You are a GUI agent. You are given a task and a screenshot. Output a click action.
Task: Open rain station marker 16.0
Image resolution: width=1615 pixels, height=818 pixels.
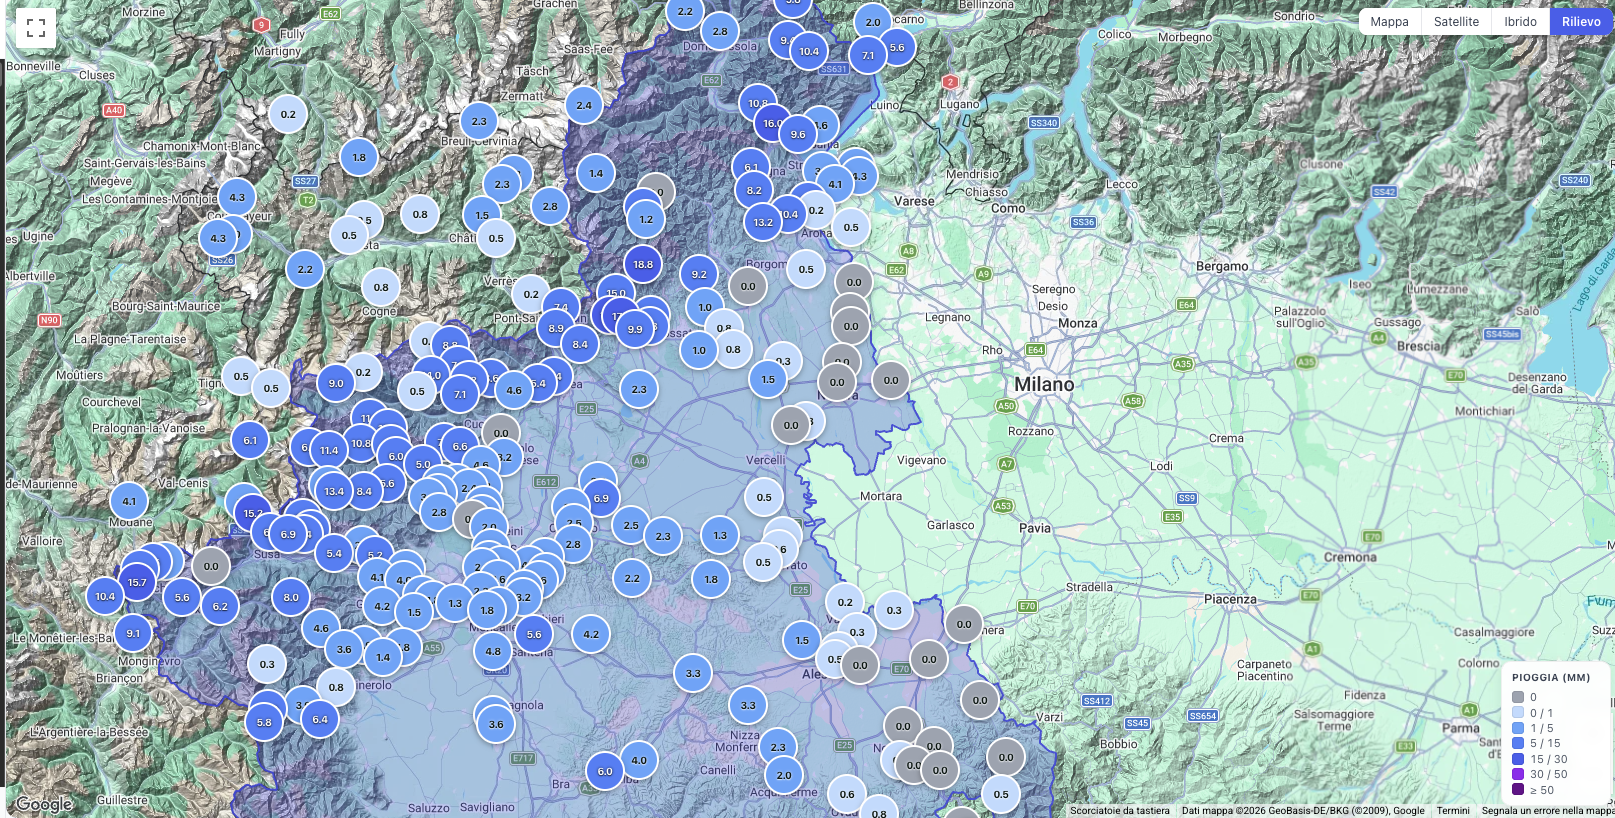773,124
